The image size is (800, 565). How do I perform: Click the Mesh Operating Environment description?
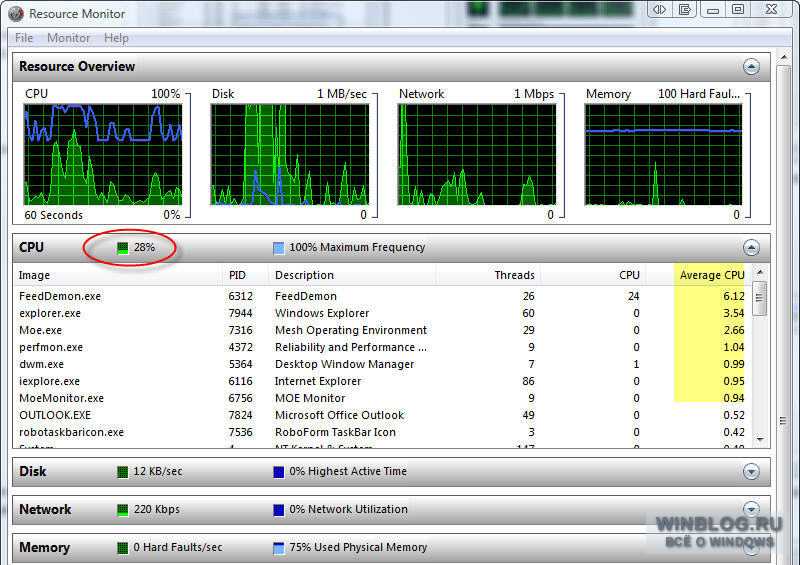(x=351, y=330)
